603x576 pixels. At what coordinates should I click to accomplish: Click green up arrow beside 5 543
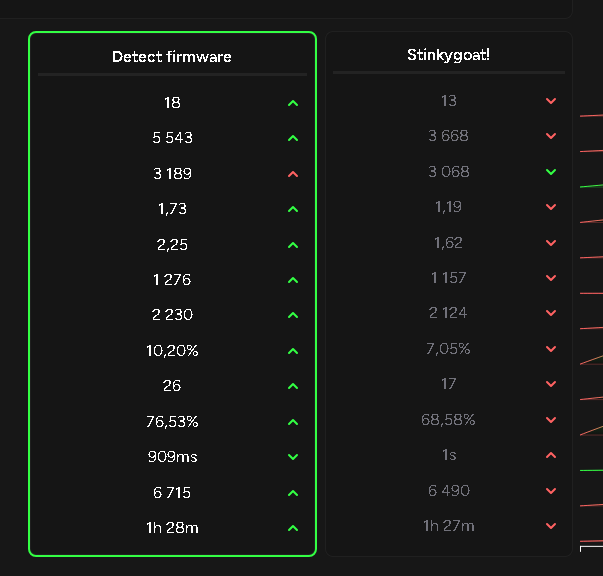point(293,138)
